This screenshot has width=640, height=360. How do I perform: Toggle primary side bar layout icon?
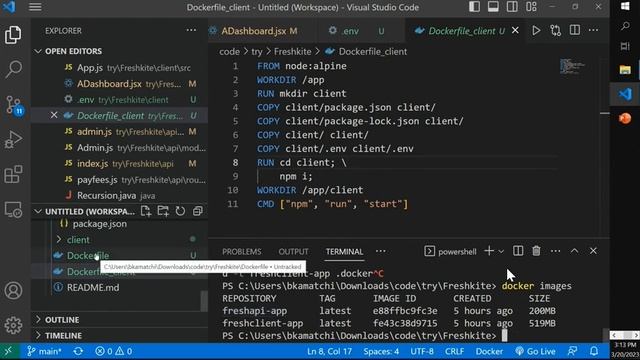click(x=474, y=7)
